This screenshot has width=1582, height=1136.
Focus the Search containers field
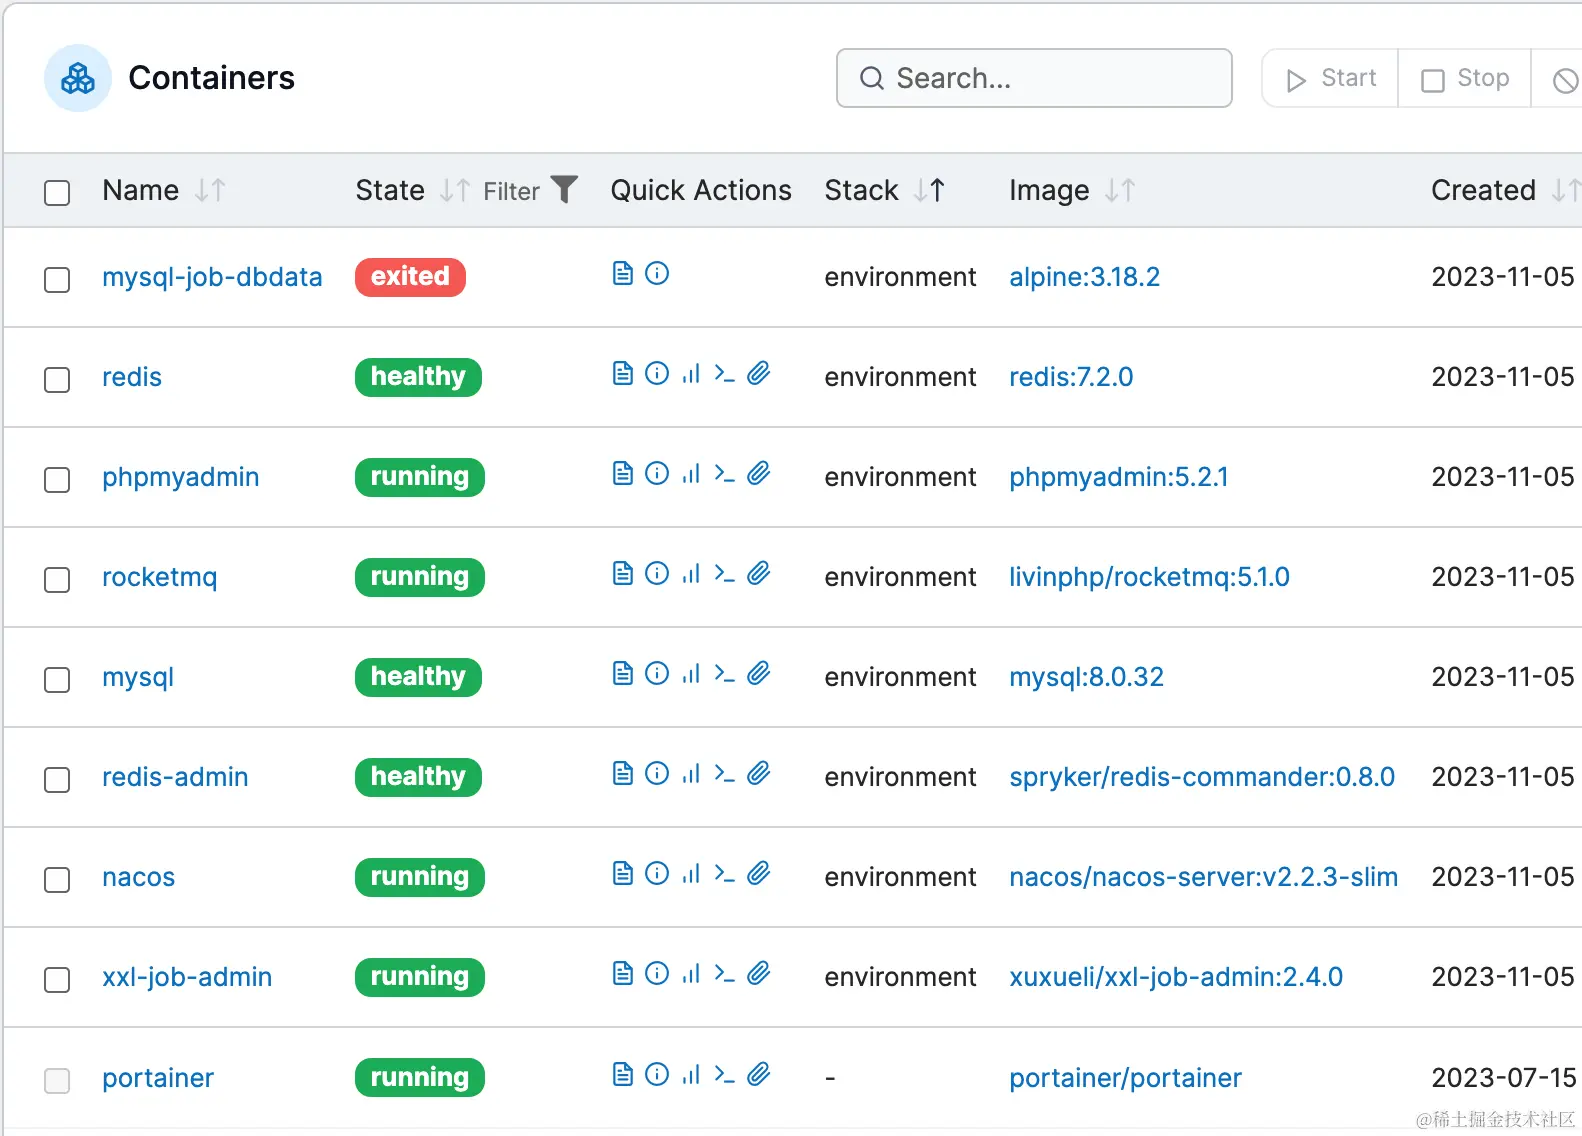1034,78
